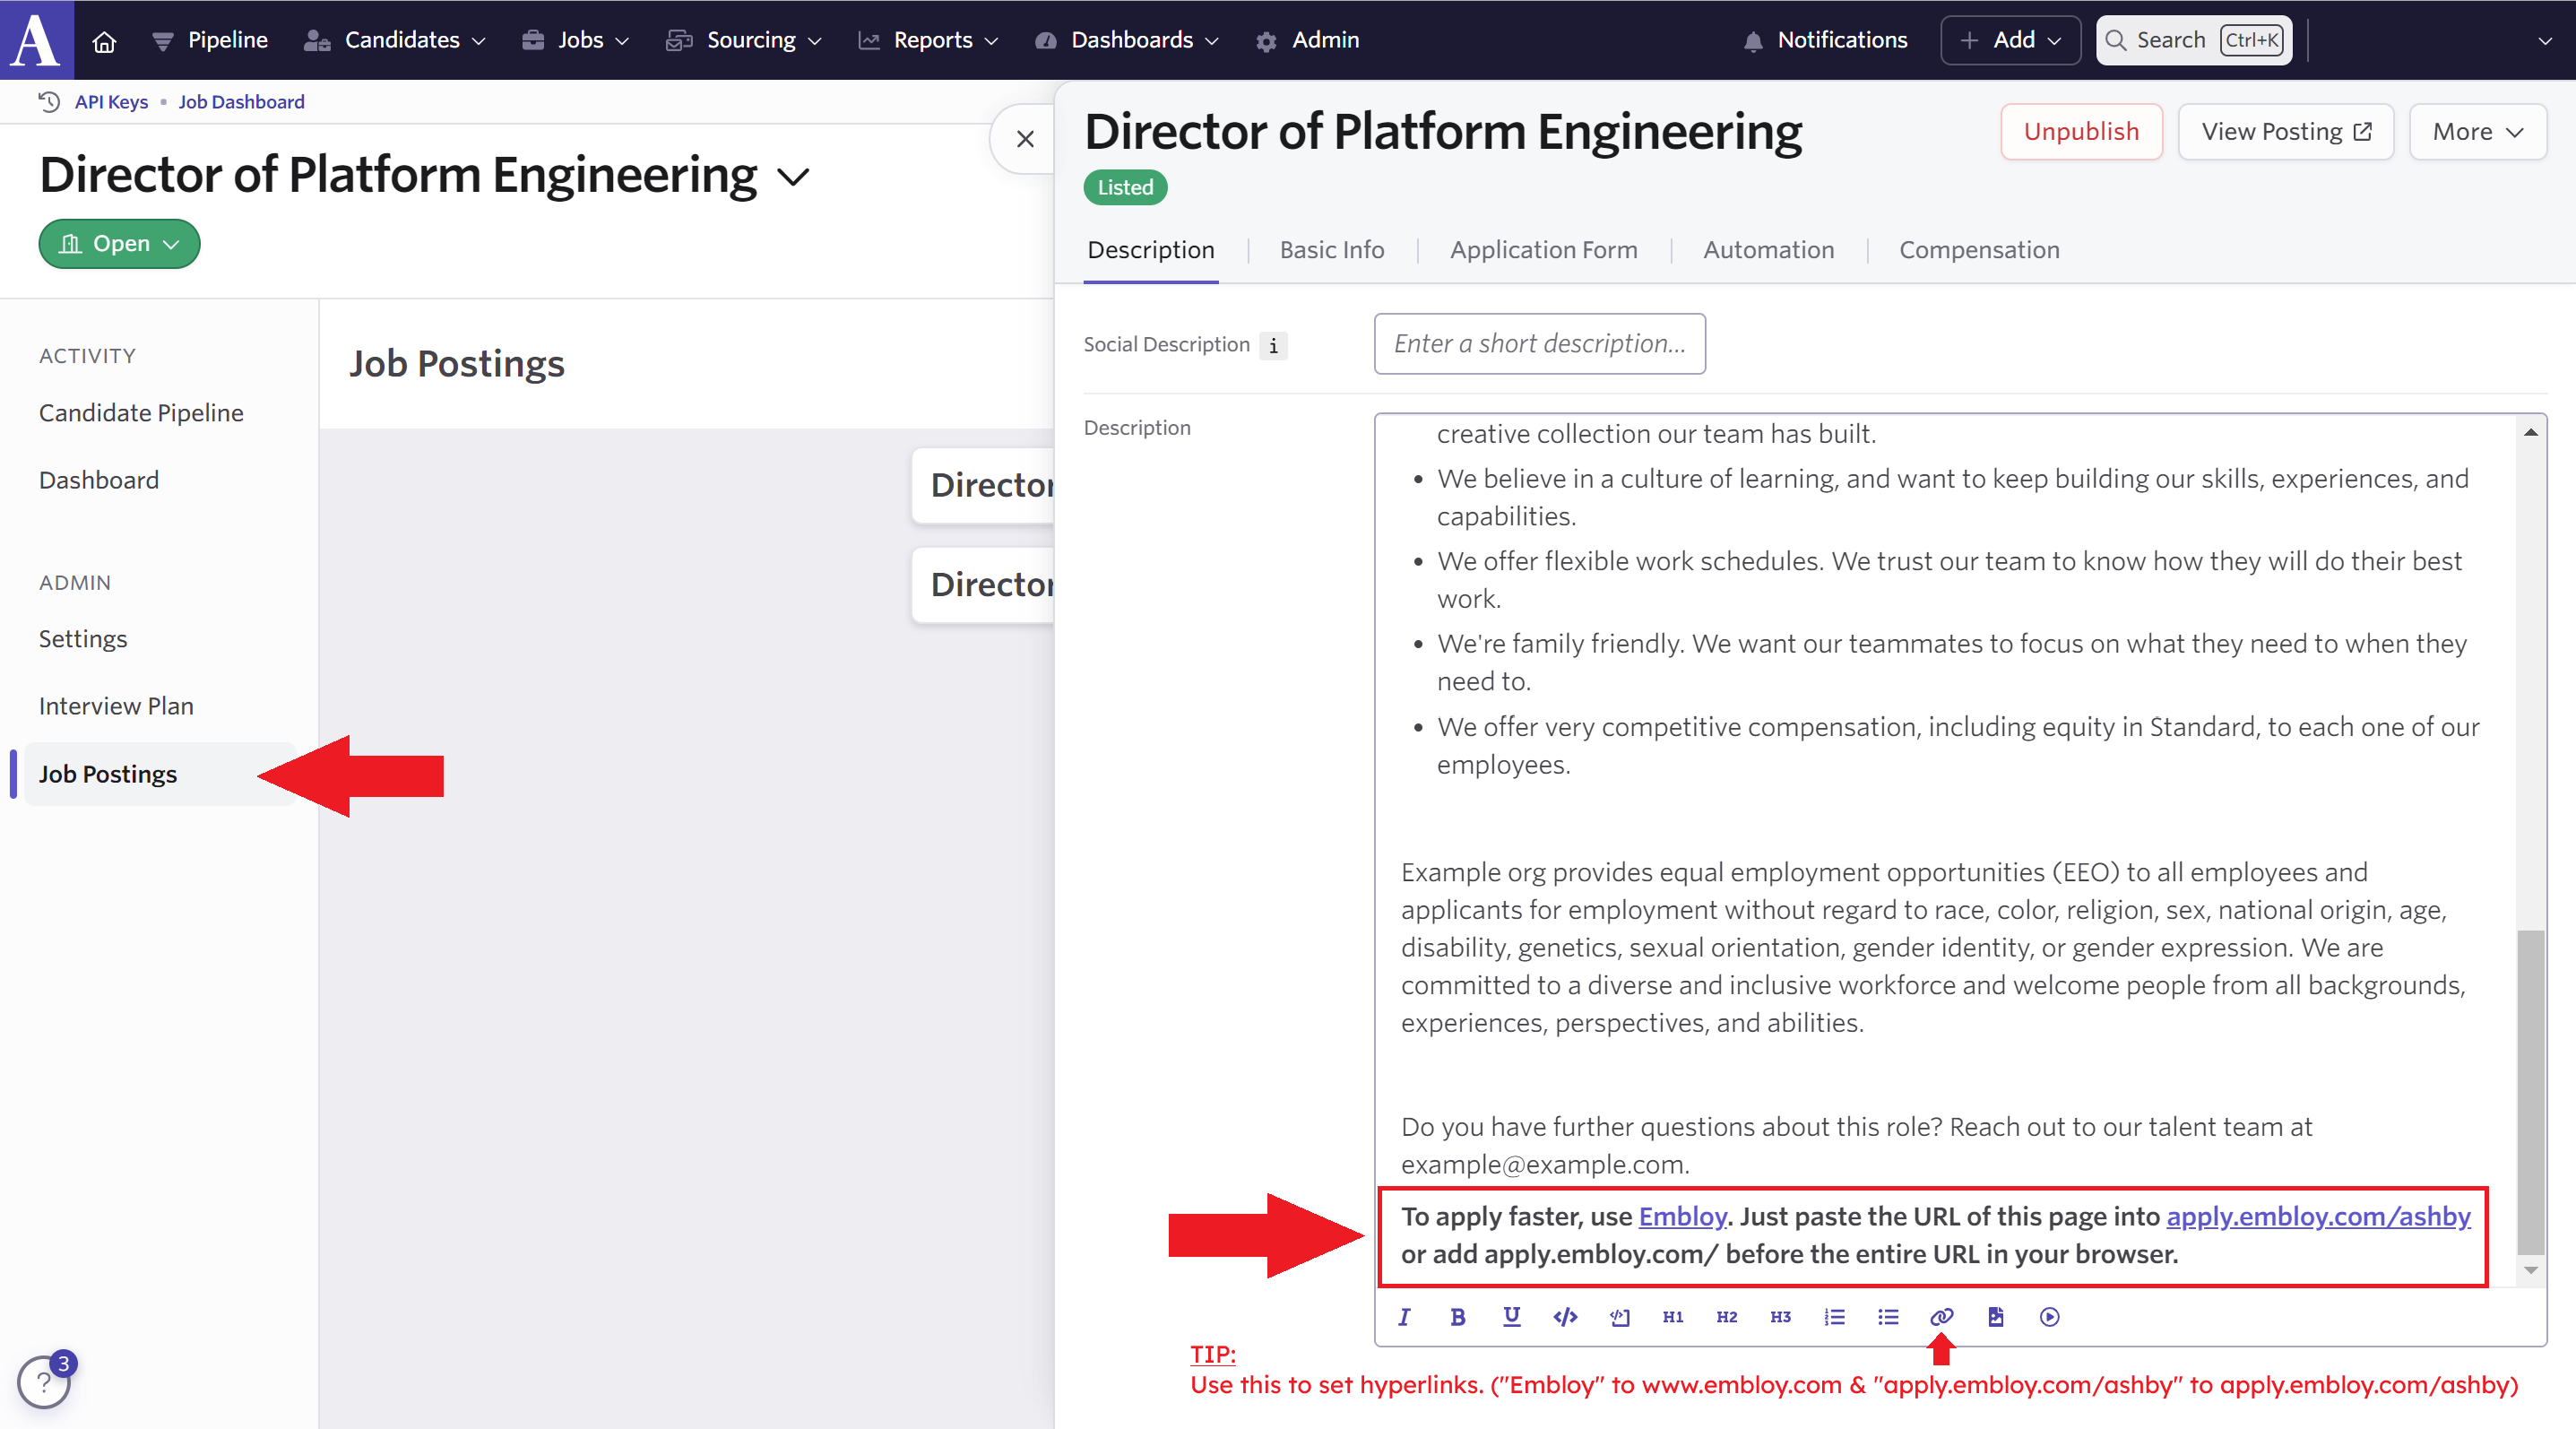The image size is (2576, 1429).
Task: Switch to the Description tab
Action: click(x=1150, y=250)
